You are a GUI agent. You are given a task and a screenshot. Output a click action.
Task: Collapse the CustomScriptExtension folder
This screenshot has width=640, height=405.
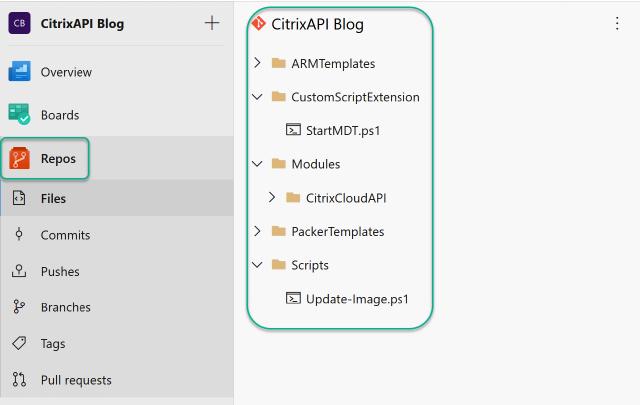click(x=258, y=97)
